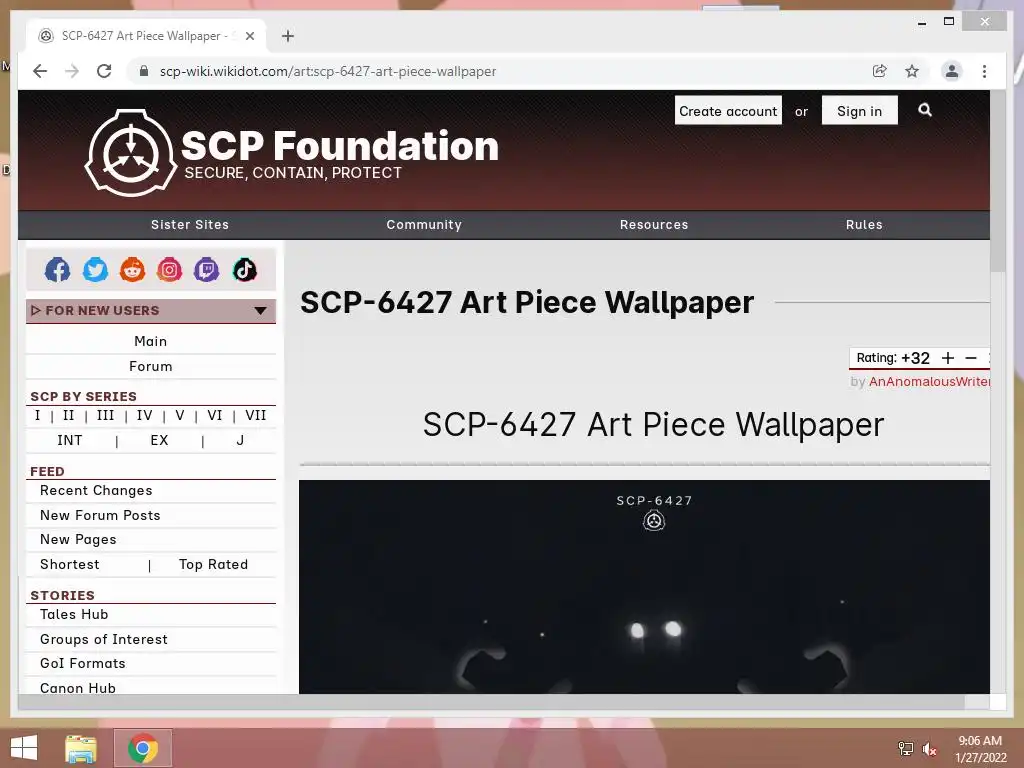Open the Instagram social icon
The width and height of the screenshot is (1024, 768).
pyautogui.click(x=170, y=270)
